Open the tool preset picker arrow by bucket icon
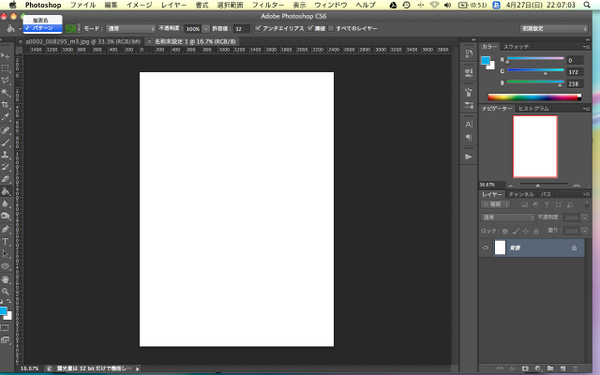The height and width of the screenshot is (375, 600). pyautogui.click(x=20, y=29)
